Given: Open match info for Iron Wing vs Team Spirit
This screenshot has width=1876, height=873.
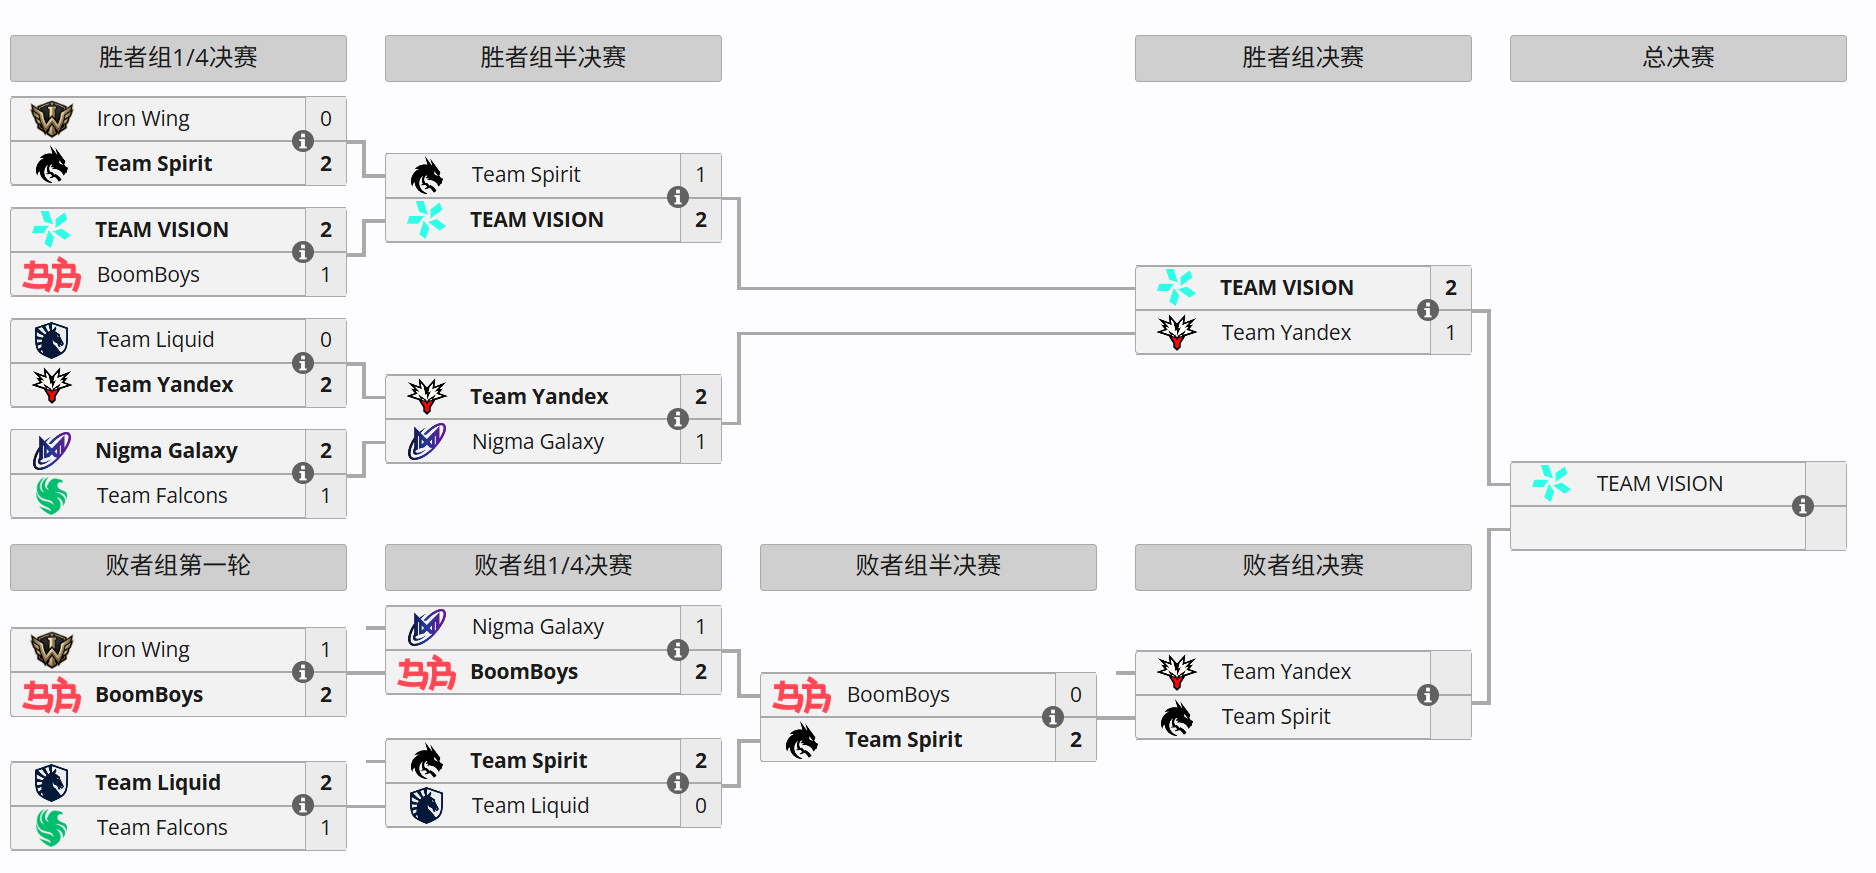Looking at the screenshot, I should [x=302, y=141].
